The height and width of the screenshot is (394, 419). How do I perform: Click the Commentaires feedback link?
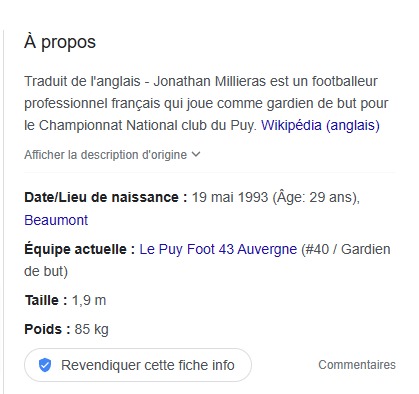(357, 365)
